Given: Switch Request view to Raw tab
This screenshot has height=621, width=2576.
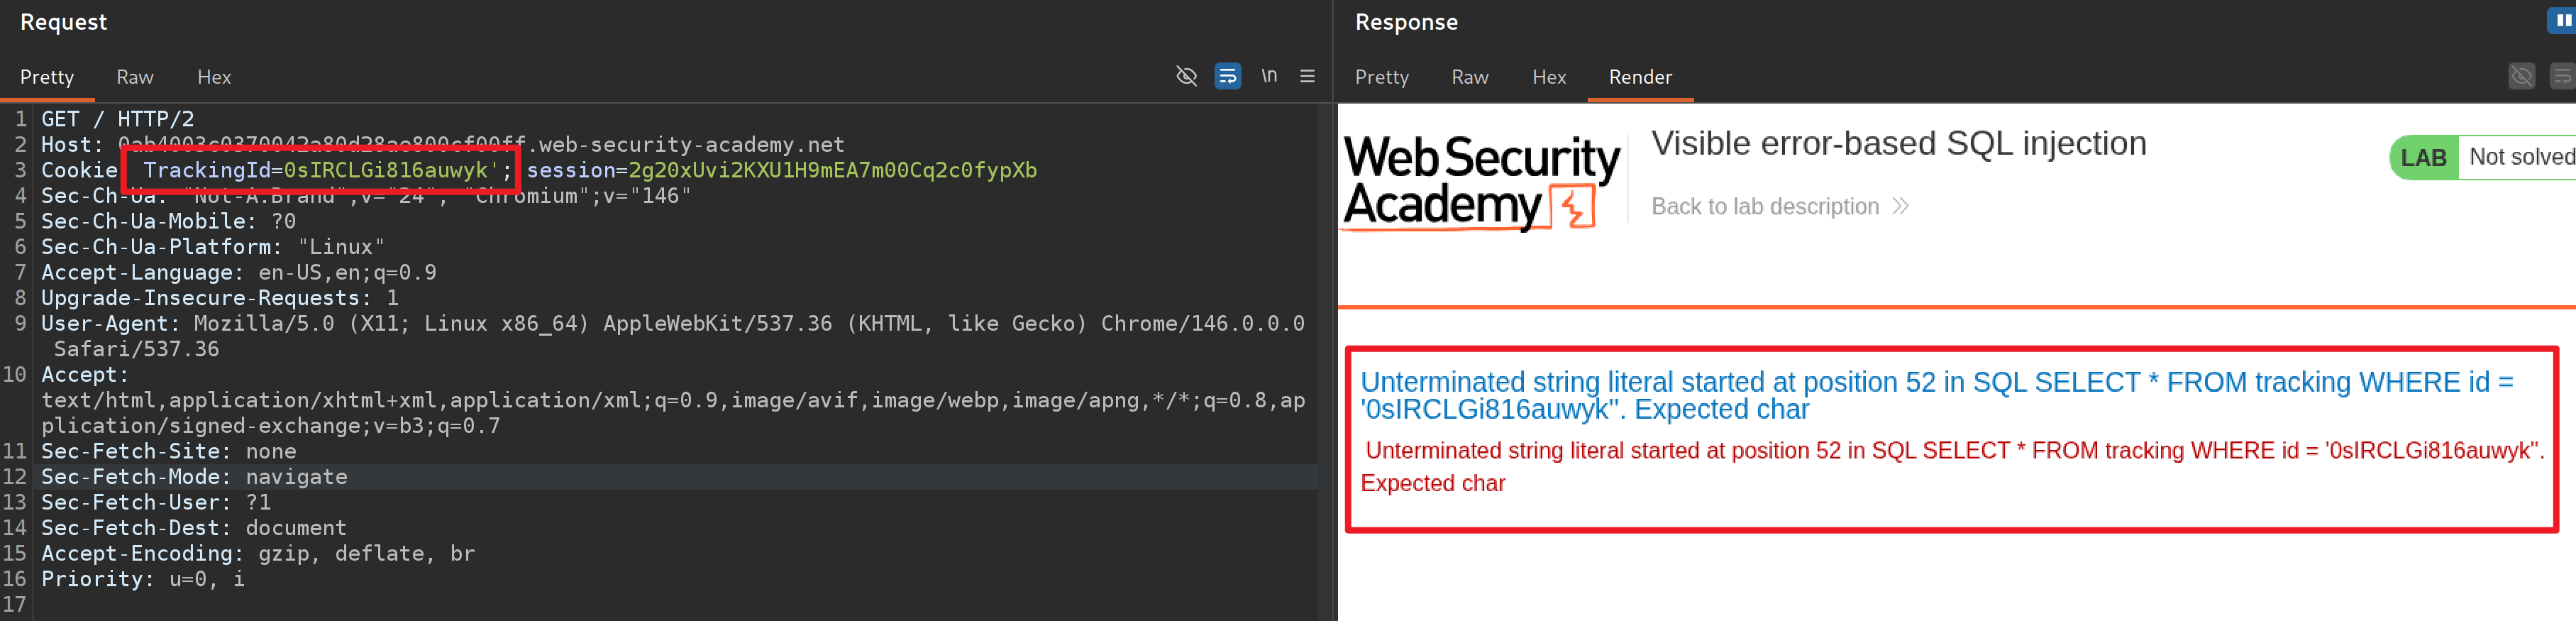Looking at the screenshot, I should coord(134,77).
